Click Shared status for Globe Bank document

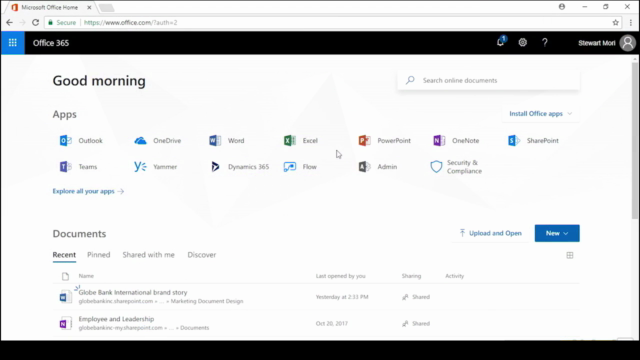(416, 297)
